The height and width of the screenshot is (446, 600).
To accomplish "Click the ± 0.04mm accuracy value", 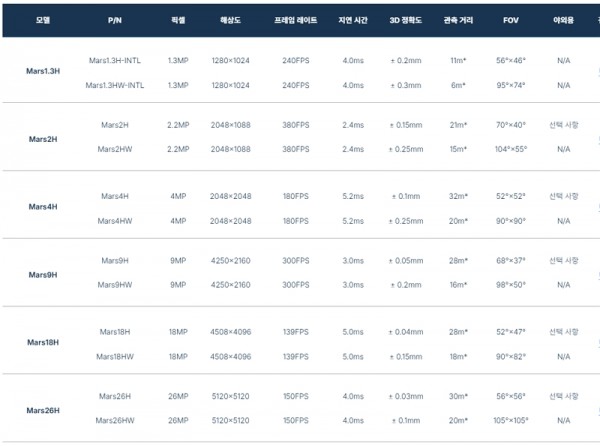I will [x=406, y=332].
